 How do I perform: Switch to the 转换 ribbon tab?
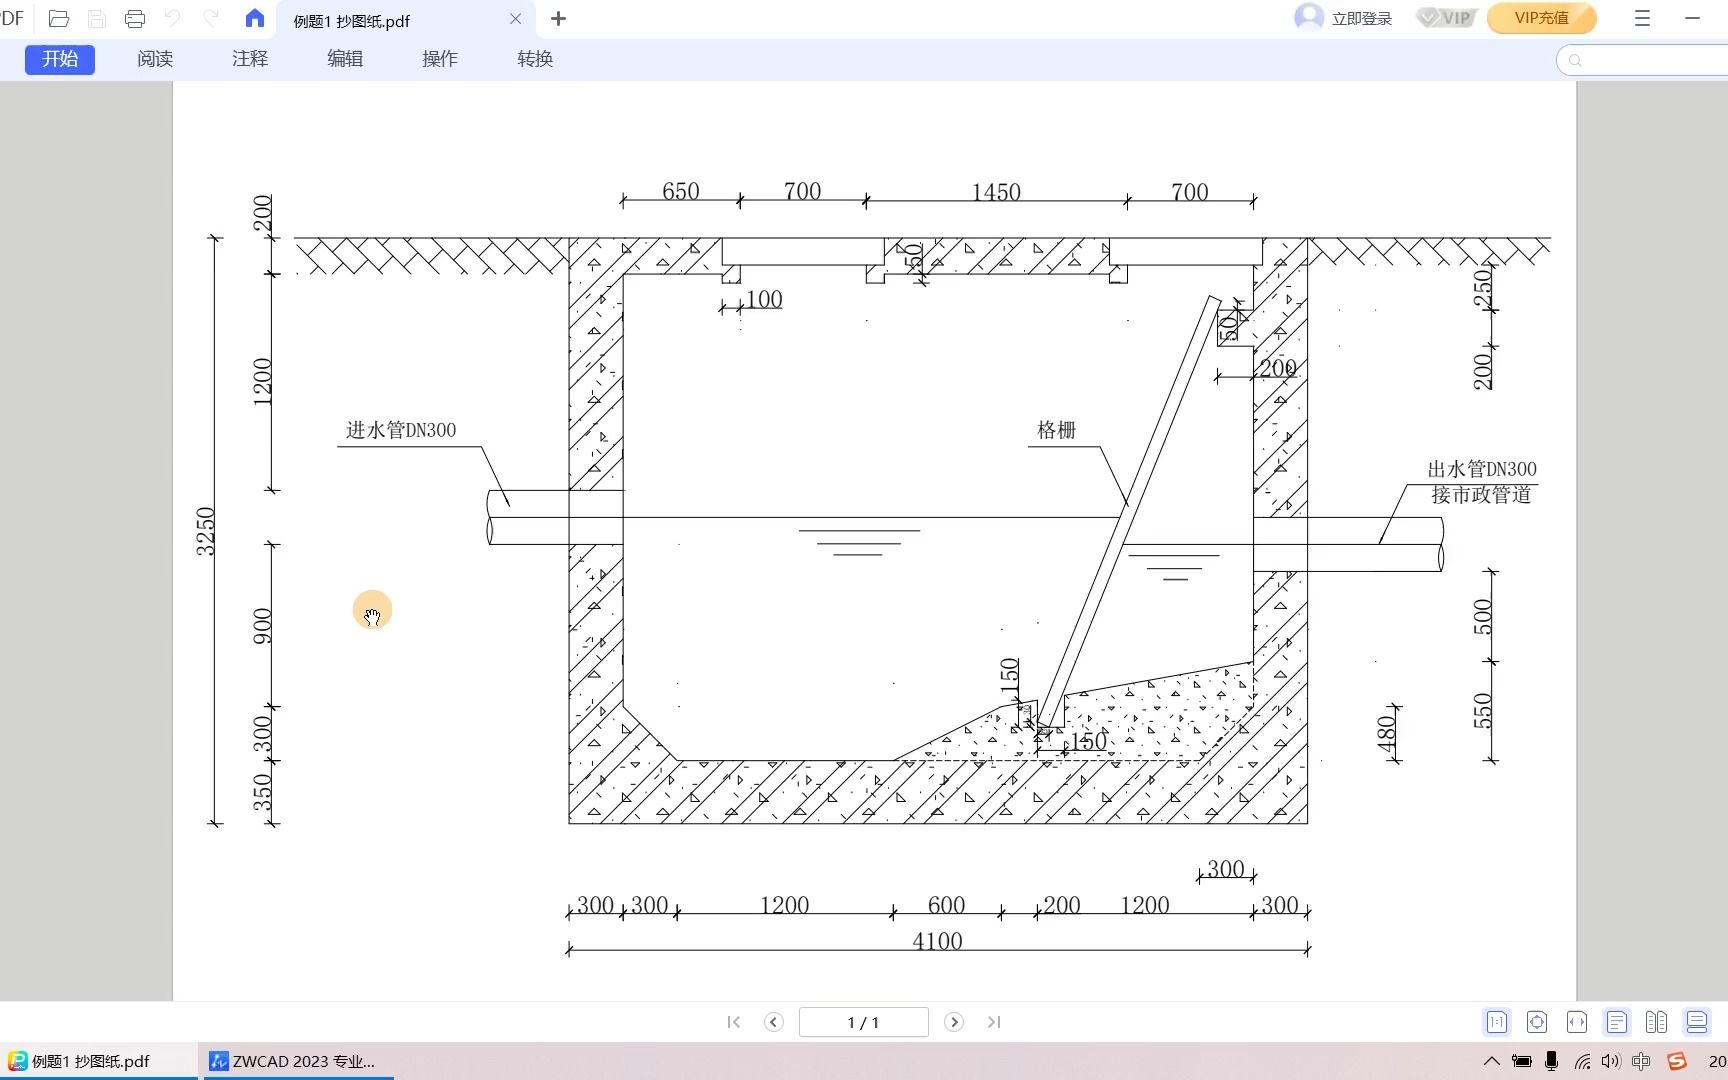pos(534,59)
